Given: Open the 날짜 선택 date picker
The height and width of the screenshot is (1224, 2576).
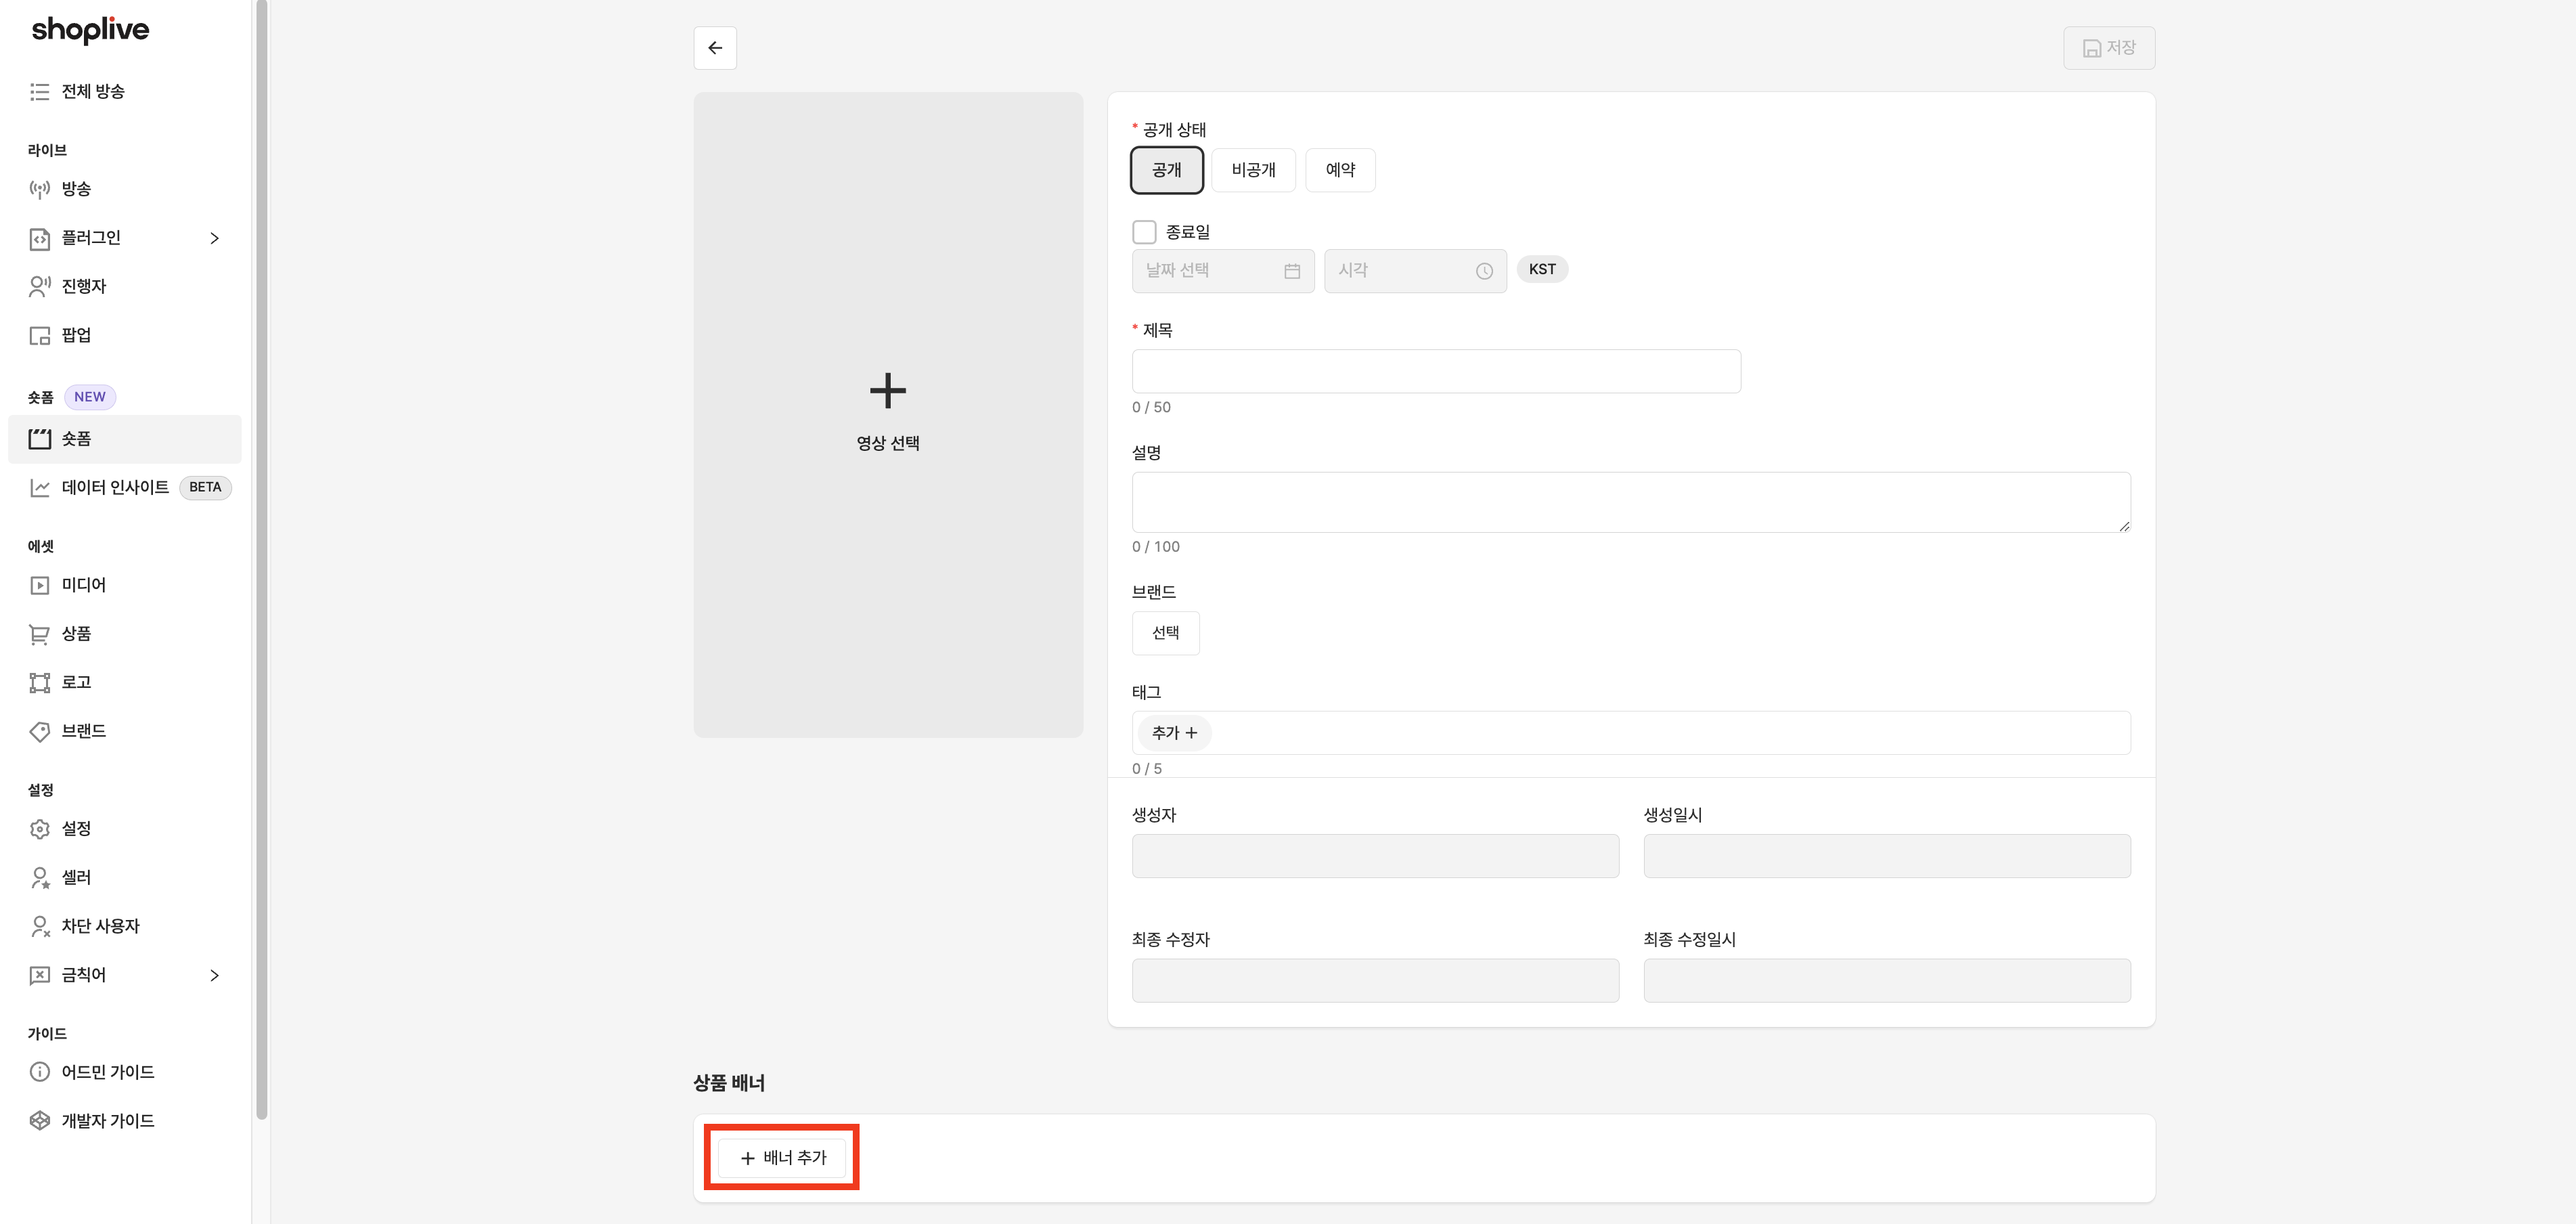Looking at the screenshot, I should point(1222,271).
